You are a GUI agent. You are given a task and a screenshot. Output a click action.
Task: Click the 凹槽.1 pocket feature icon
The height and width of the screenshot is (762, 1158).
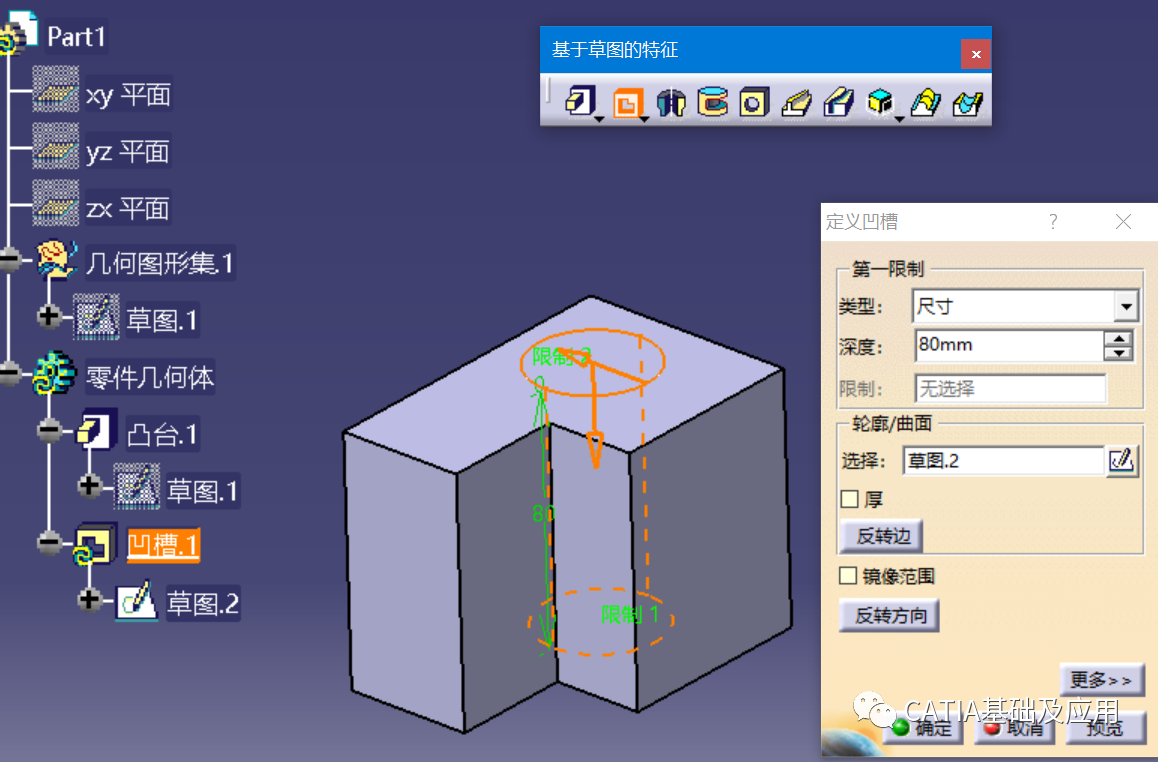pyautogui.click(x=95, y=544)
